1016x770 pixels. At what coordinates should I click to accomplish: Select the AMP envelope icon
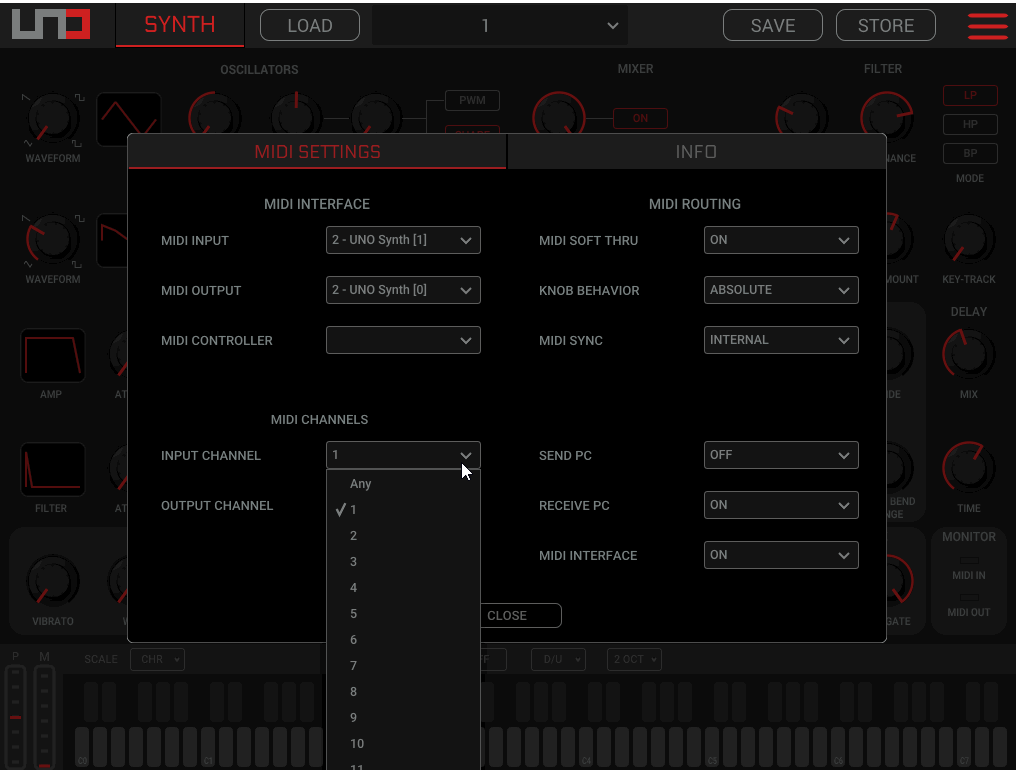(x=52, y=355)
